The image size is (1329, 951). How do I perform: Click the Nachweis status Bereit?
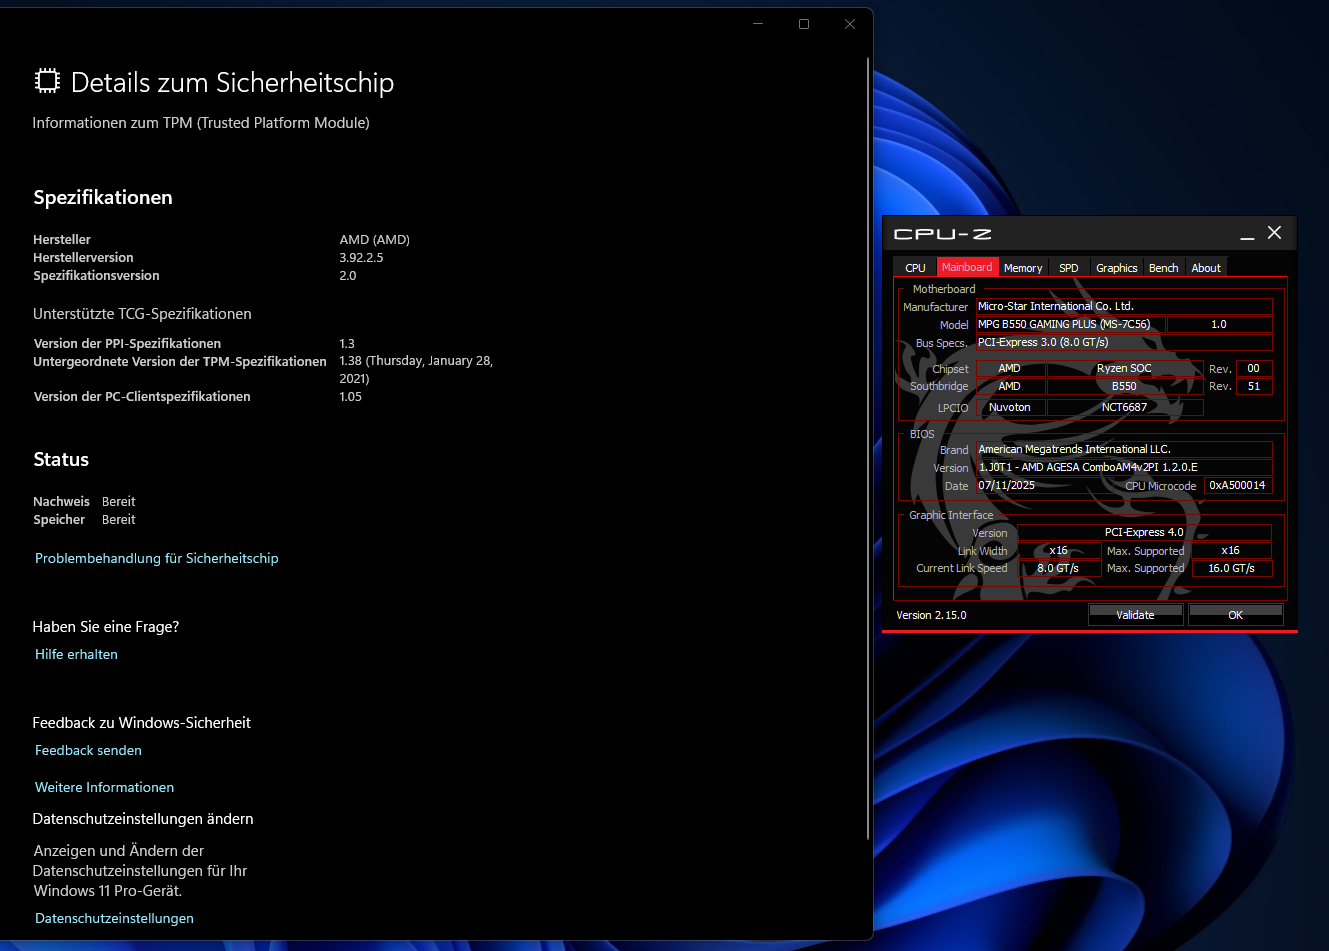click(118, 501)
